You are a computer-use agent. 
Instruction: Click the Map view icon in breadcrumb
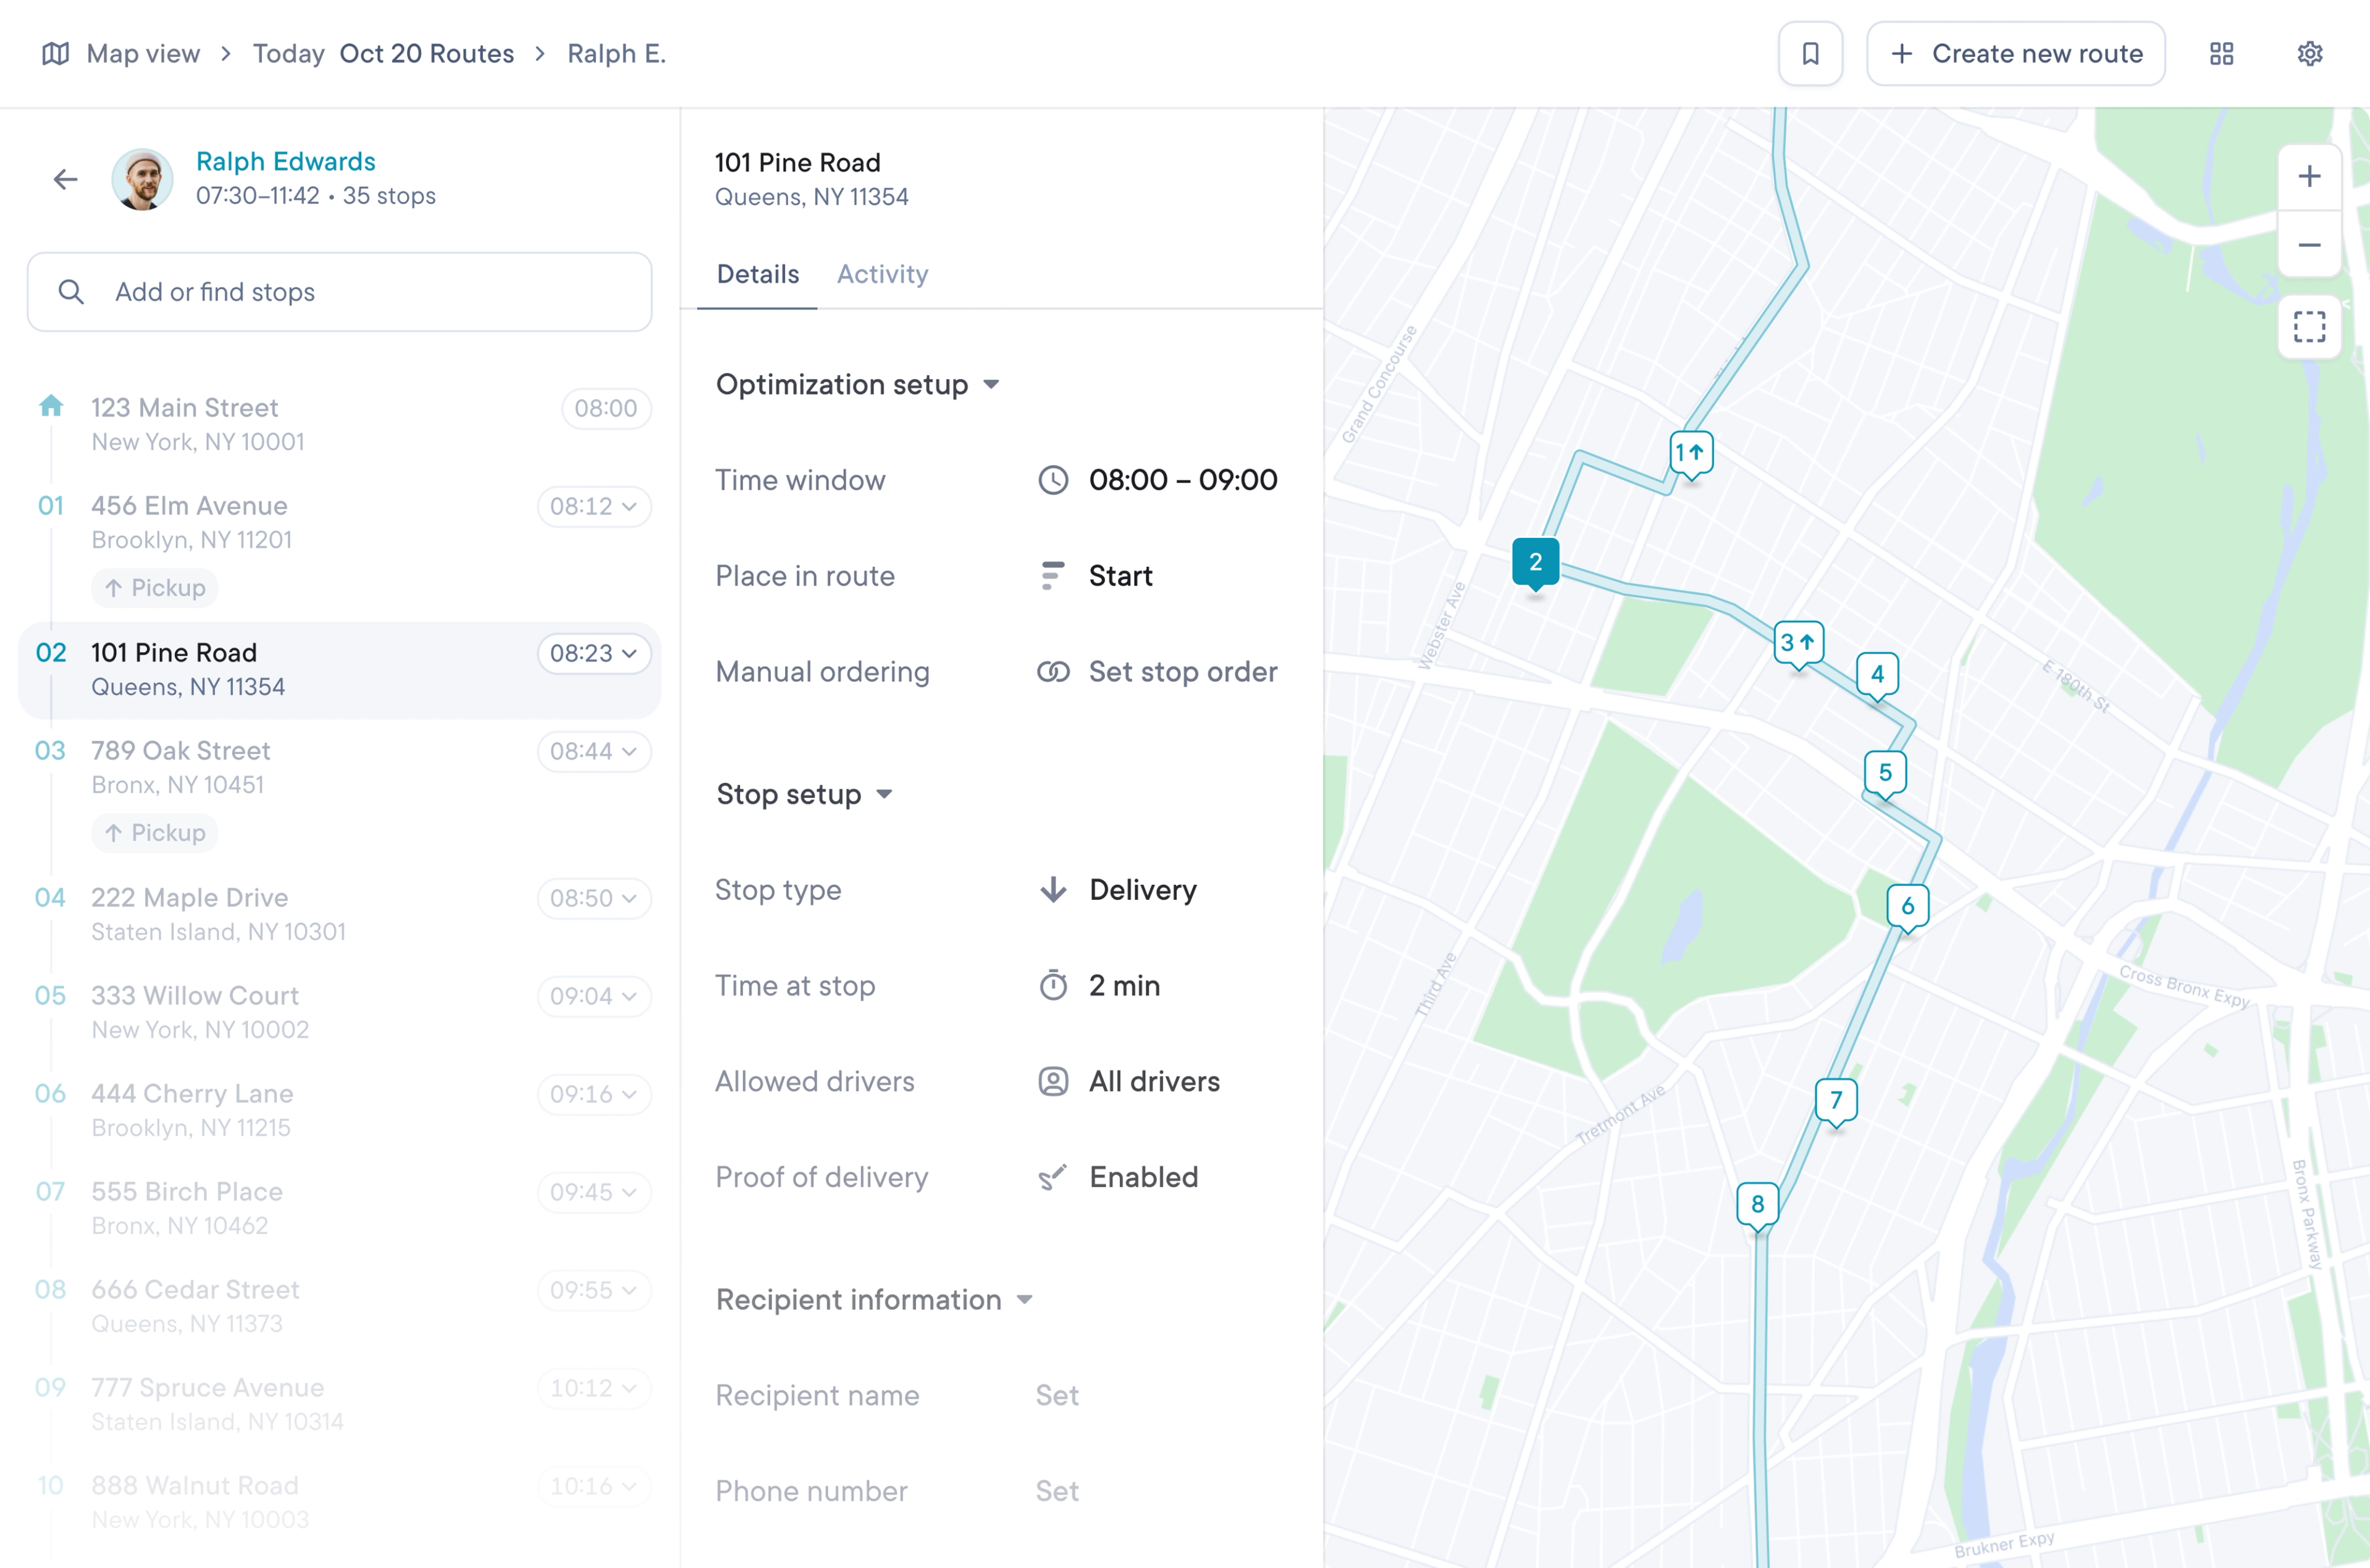[55, 54]
